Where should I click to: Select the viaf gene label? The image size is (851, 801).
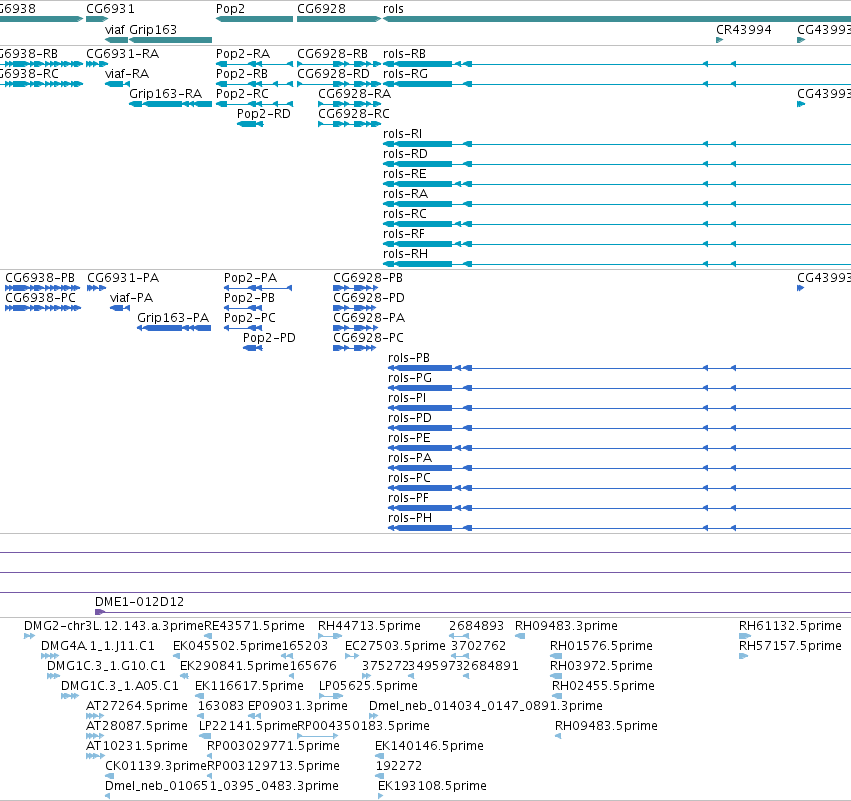click(x=115, y=29)
